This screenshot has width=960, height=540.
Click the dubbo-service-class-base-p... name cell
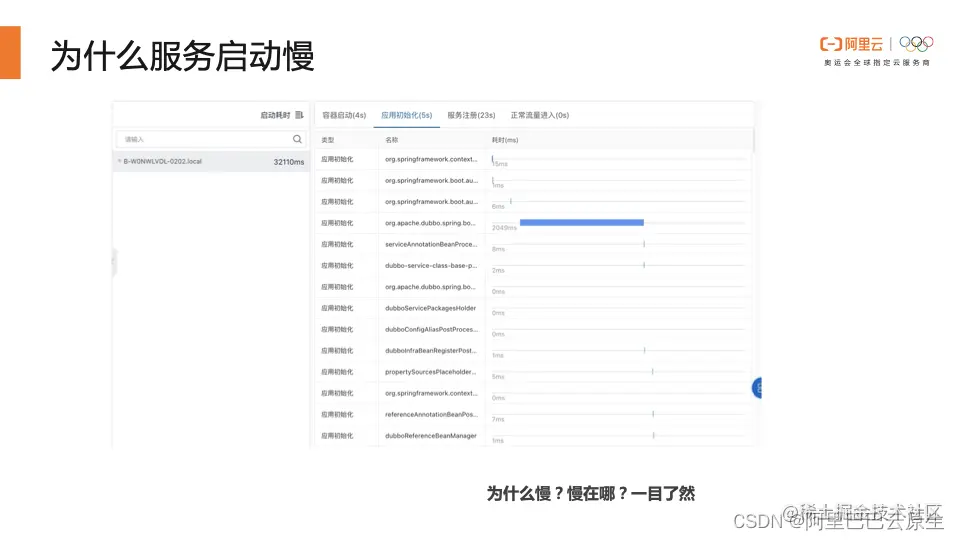(x=431, y=266)
